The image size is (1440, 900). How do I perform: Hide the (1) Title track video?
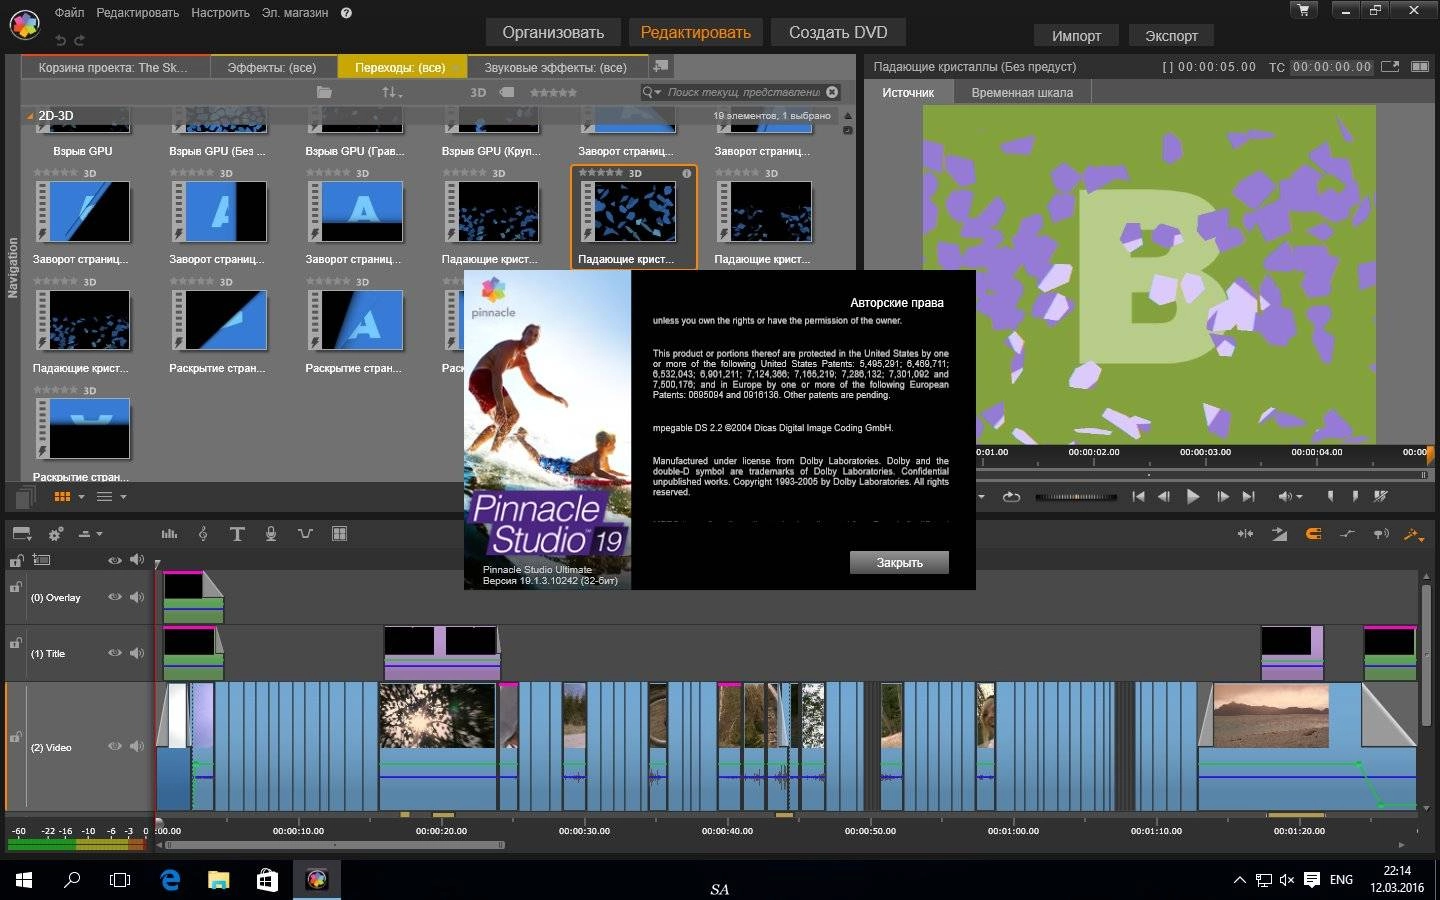click(114, 653)
